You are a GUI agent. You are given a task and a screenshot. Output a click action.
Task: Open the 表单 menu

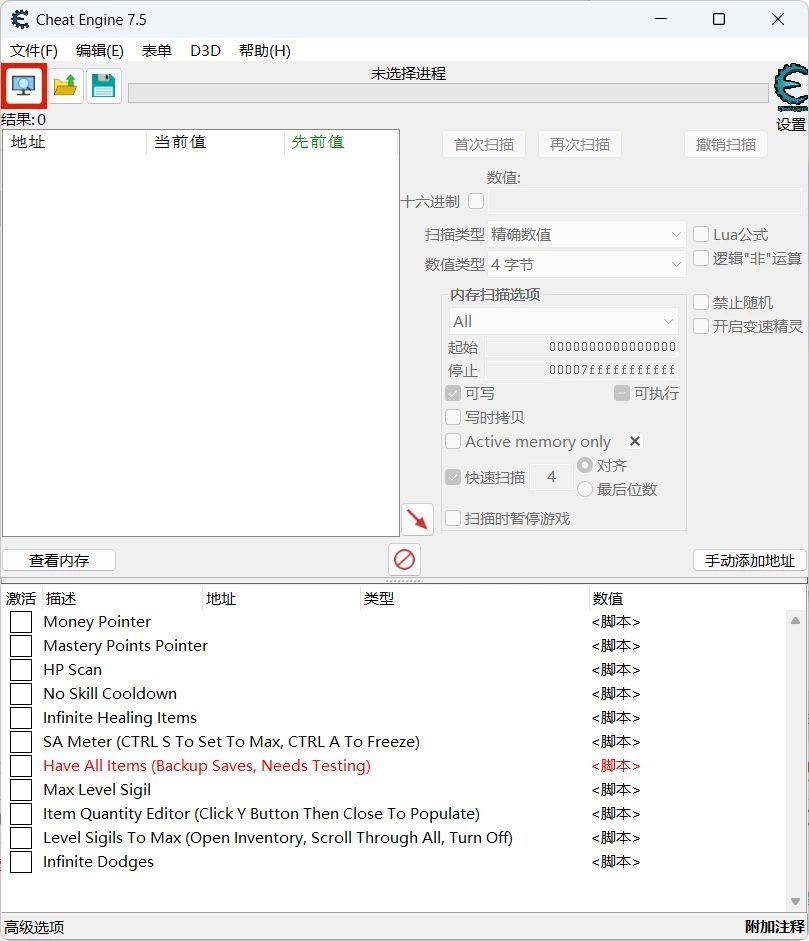(157, 50)
